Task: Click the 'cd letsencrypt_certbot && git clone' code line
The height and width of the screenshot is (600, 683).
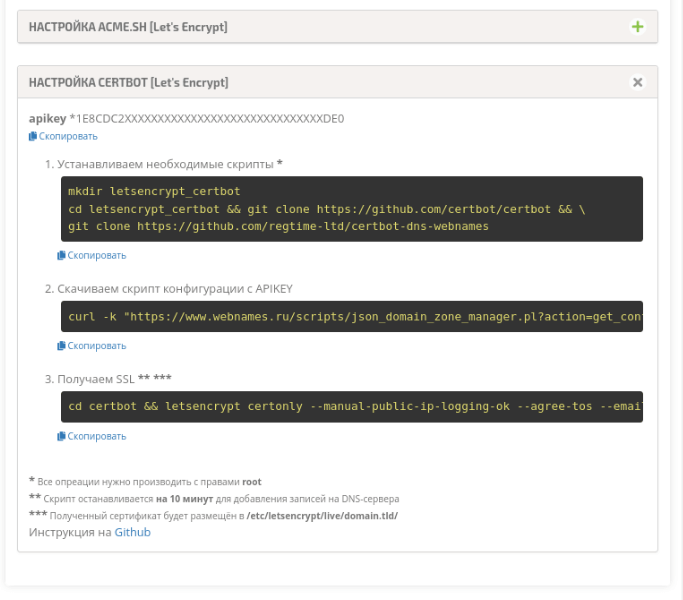Action: [x=327, y=209]
